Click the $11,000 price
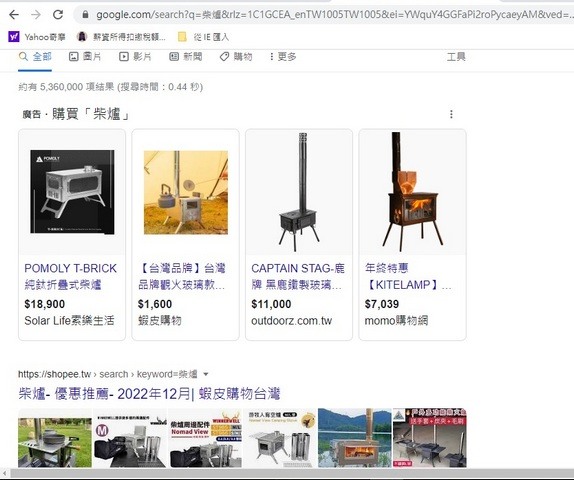The height and width of the screenshot is (480, 574). point(271,304)
